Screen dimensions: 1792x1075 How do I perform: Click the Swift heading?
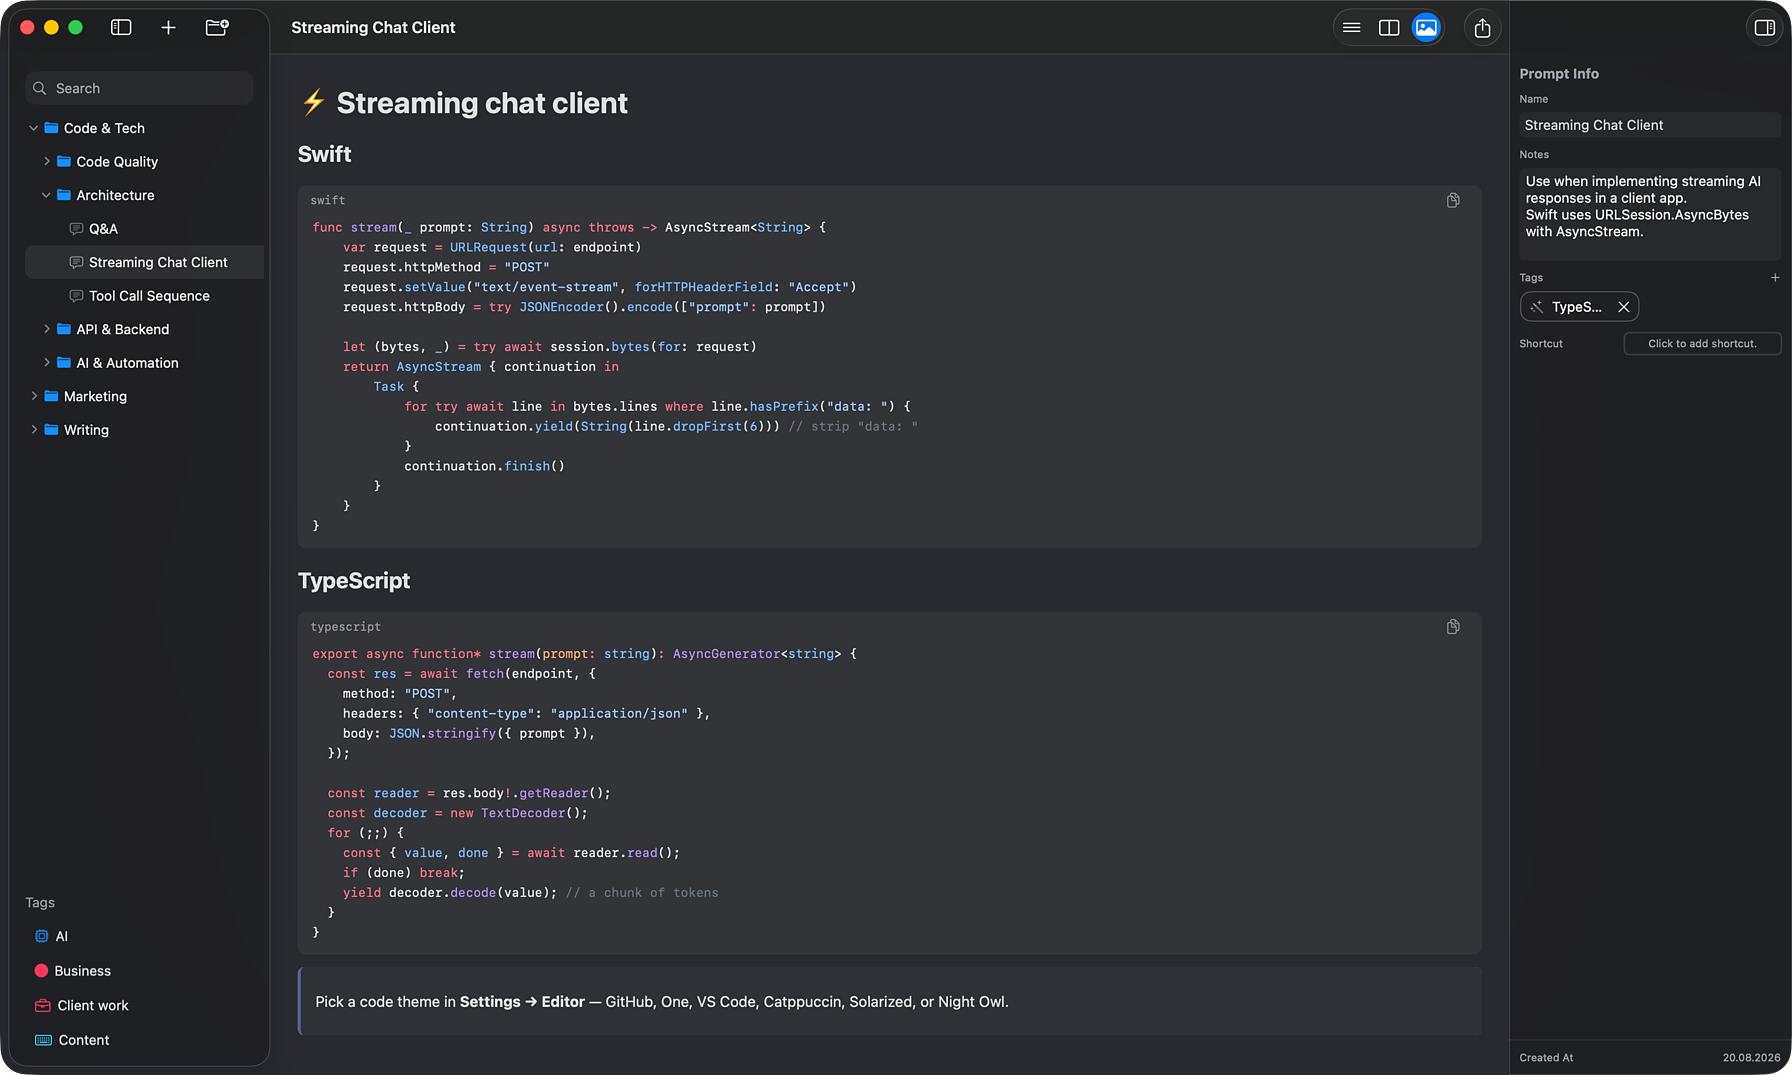pyautogui.click(x=324, y=154)
